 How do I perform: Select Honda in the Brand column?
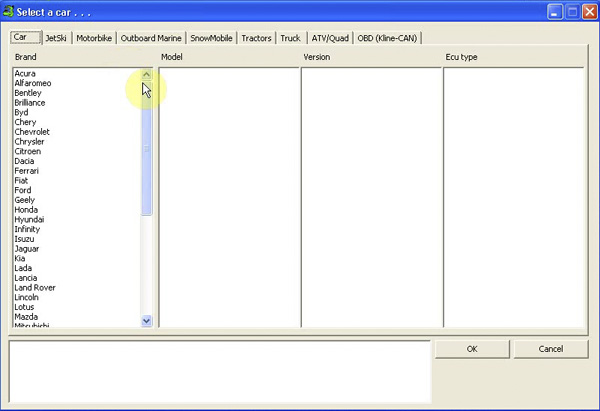pyautogui.click(x=25, y=210)
